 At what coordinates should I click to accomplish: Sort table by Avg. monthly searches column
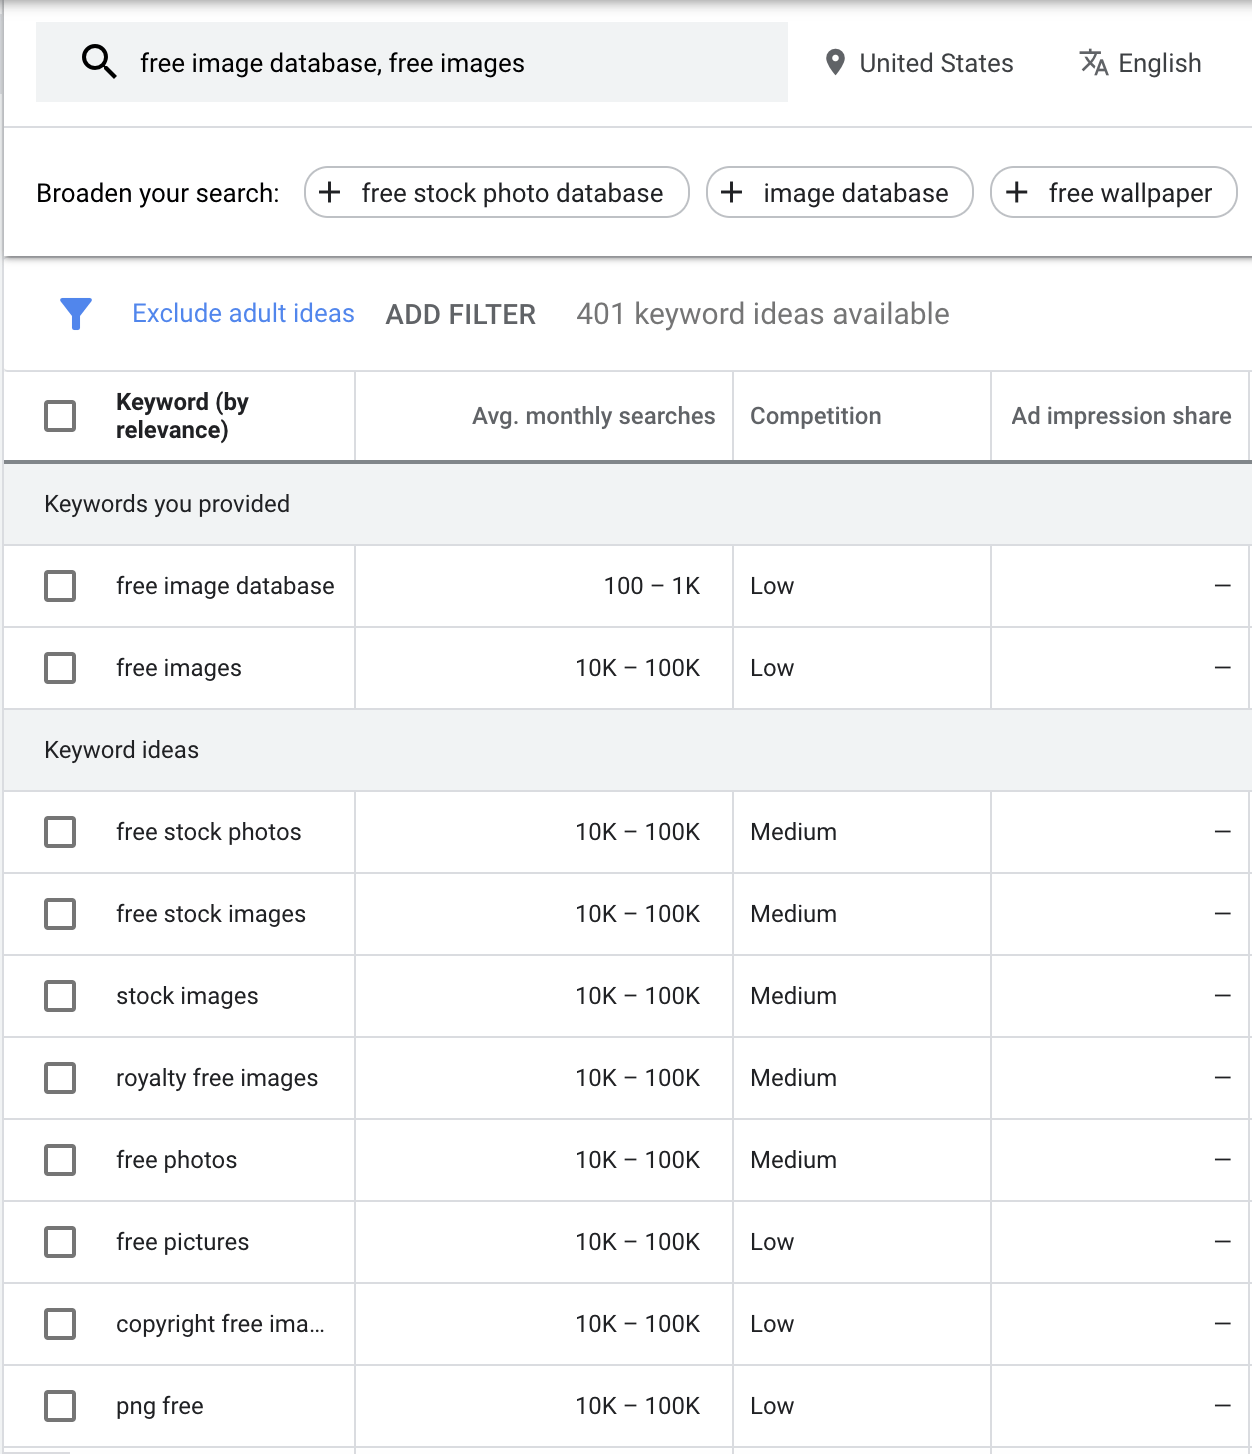click(593, 415)
